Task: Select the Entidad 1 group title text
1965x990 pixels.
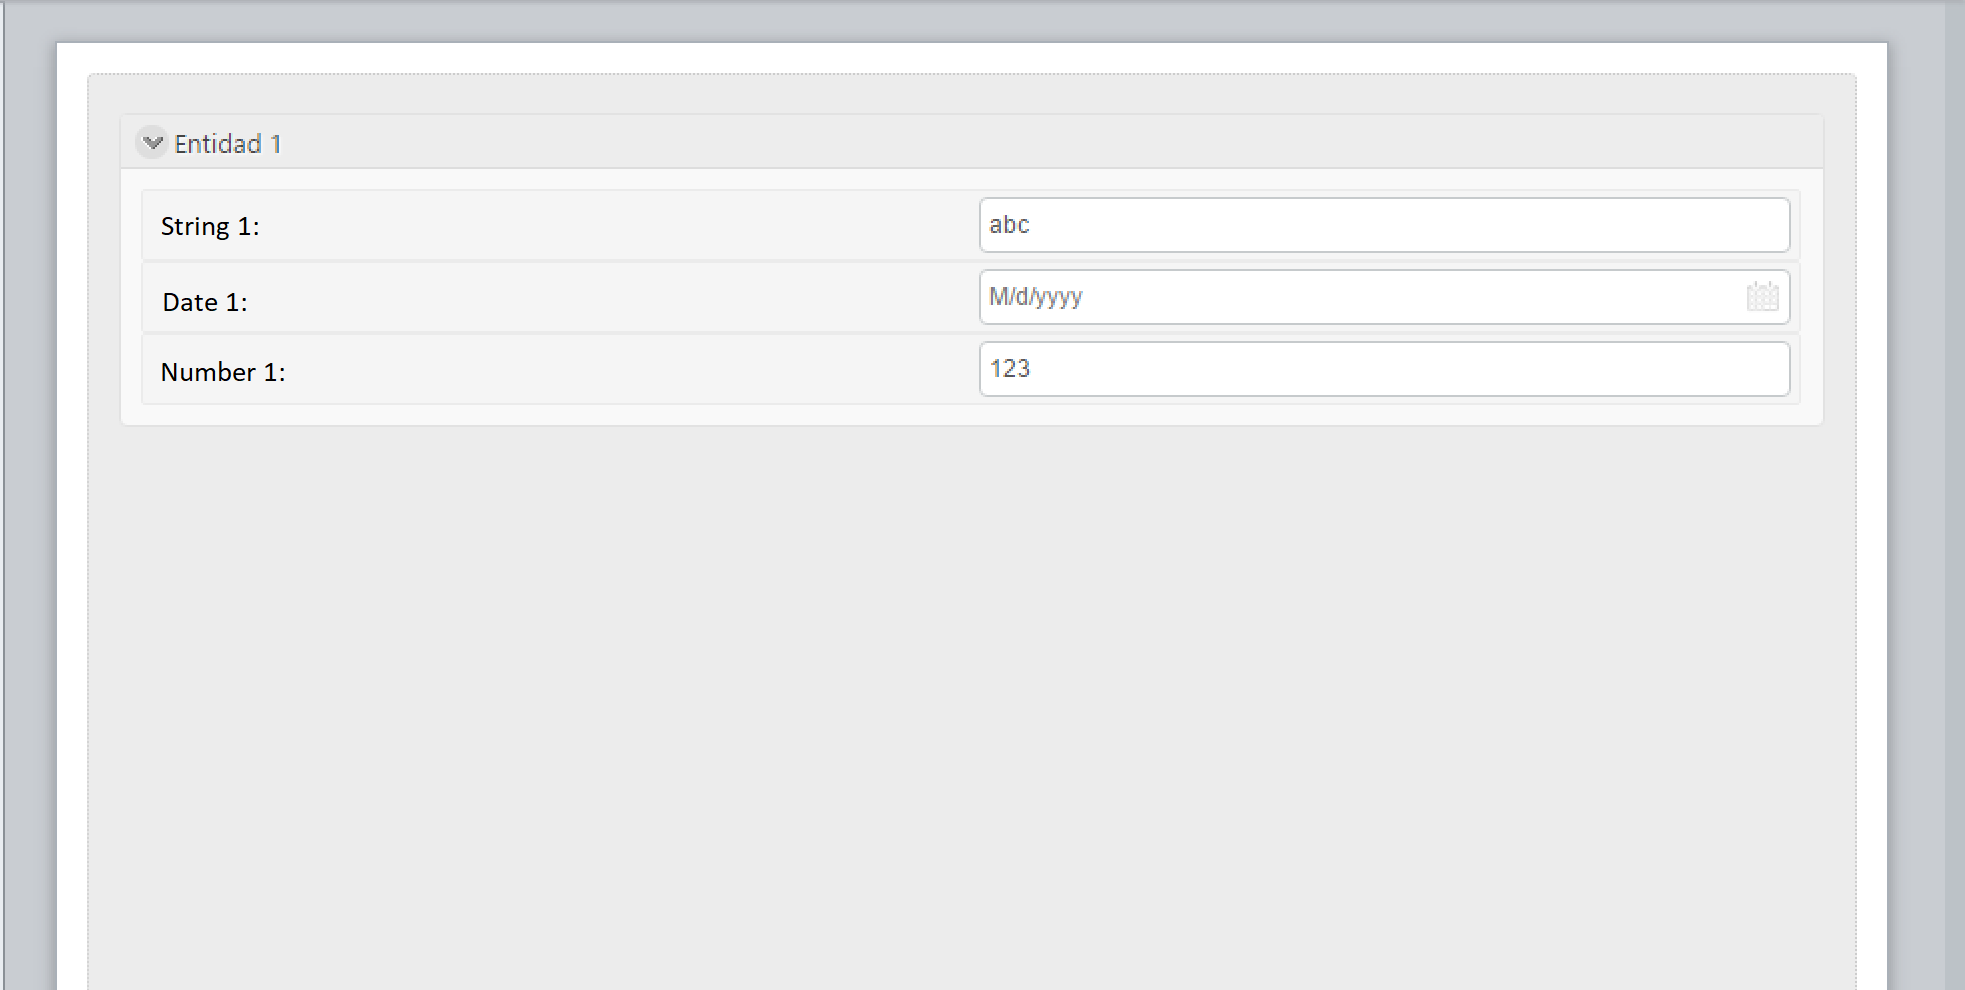Action: tap(228, 144)
